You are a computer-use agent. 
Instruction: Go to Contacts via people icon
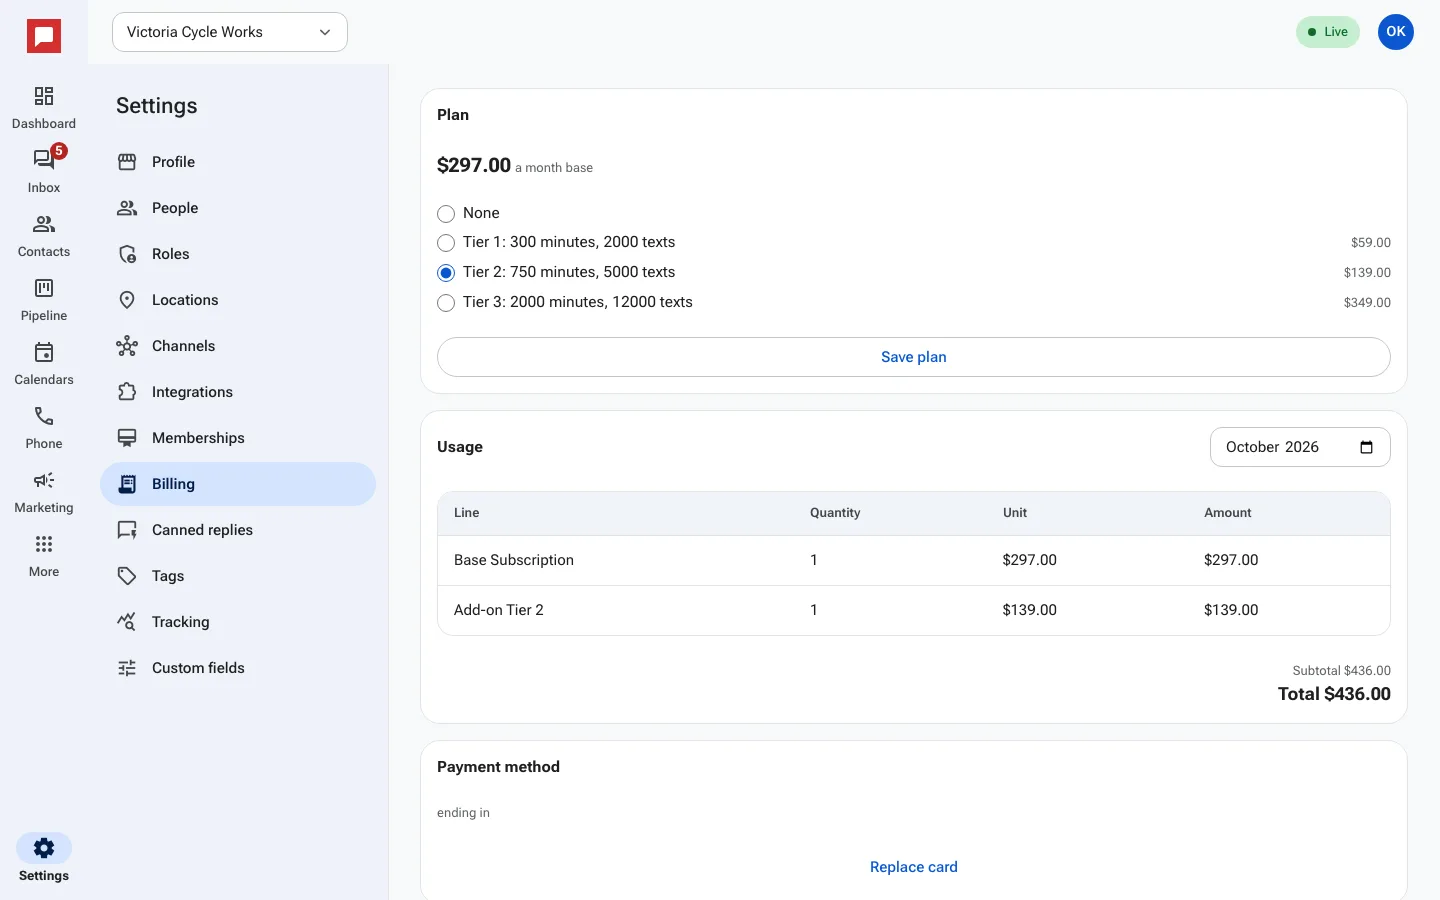pyautogui.click(x=44, y=224)
